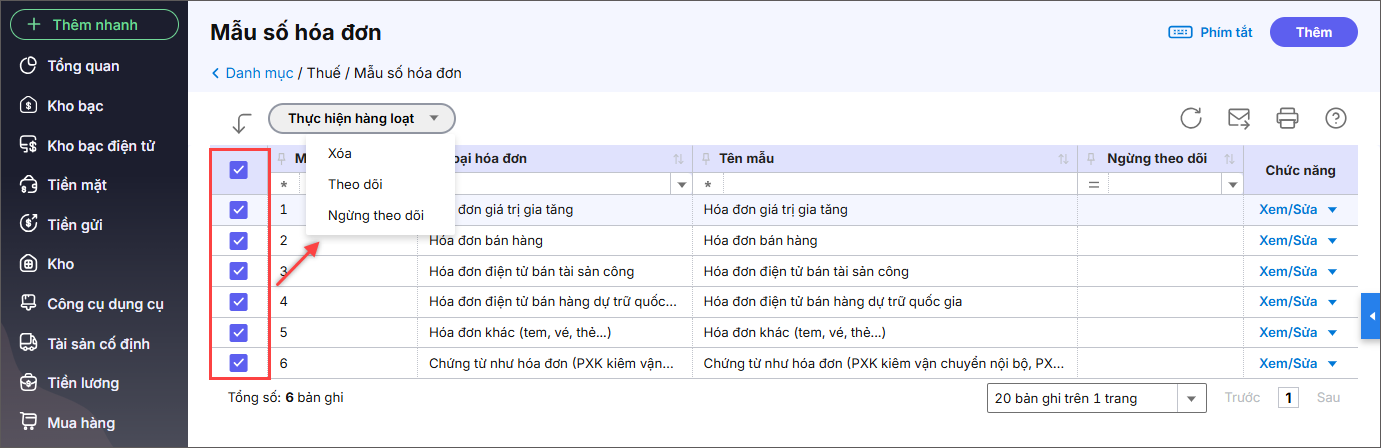
Task: Expand the blue side panel arrow tab
Action: pos(1372,316)
